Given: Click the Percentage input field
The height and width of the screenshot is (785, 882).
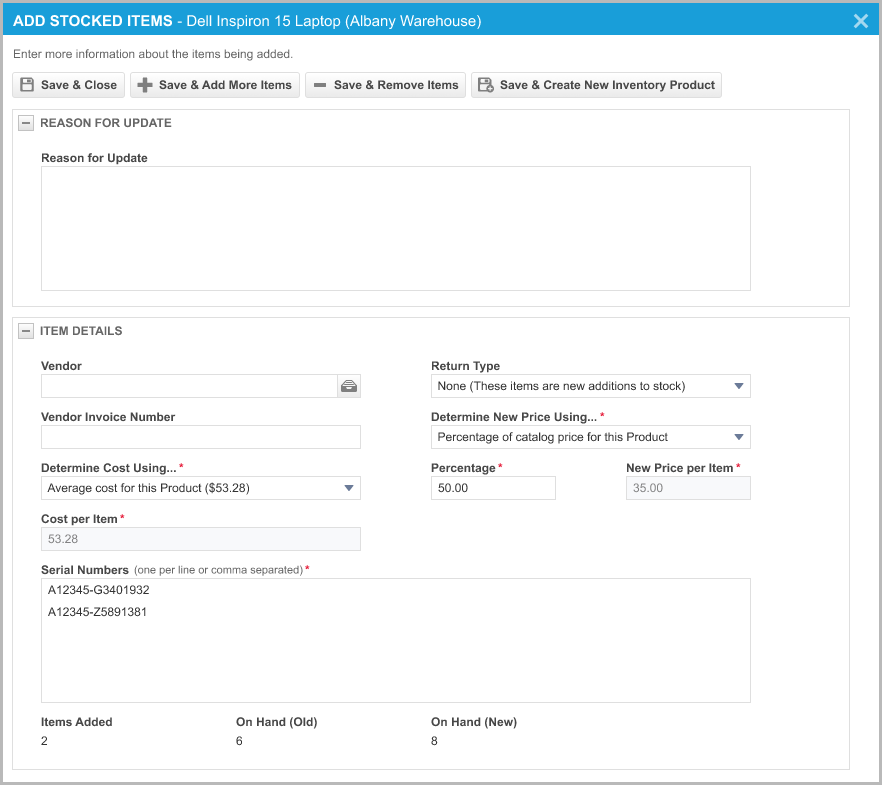Looking at the screenshot, I should [493, 488].
